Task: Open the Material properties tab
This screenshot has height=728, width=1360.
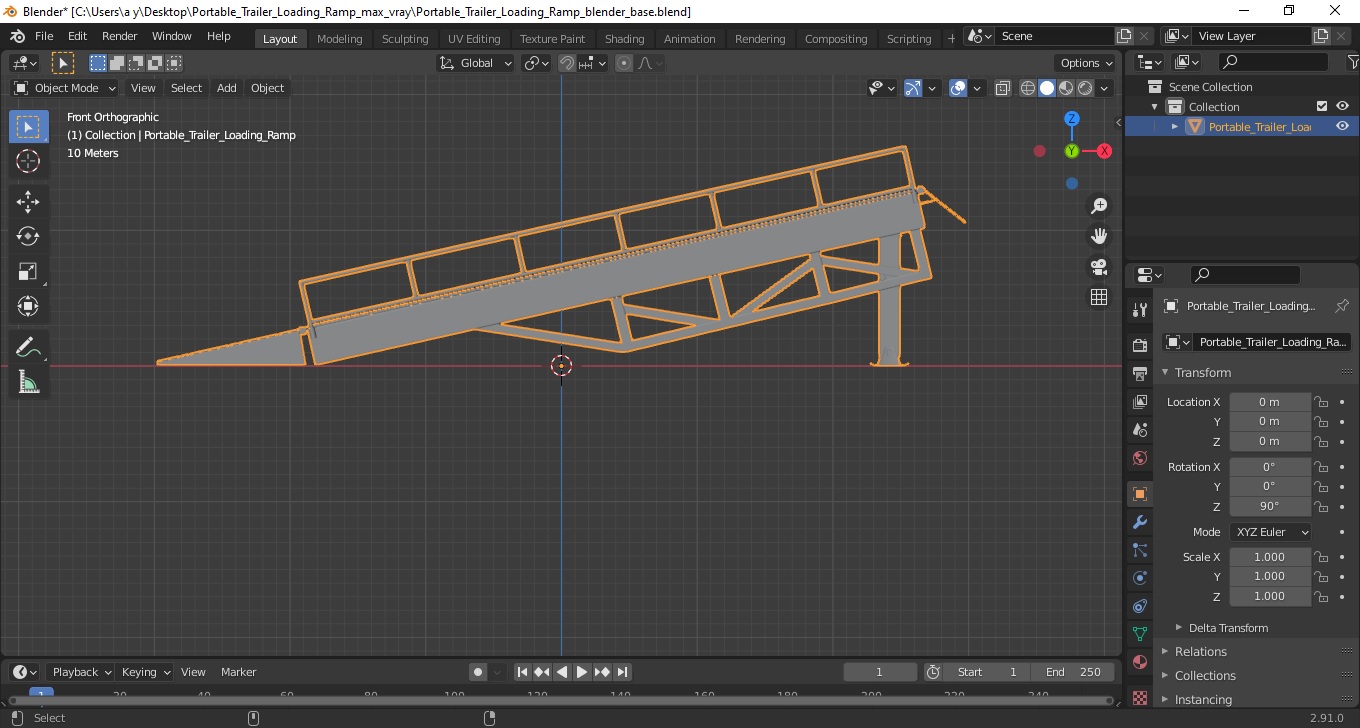Action: [1140, 662]
